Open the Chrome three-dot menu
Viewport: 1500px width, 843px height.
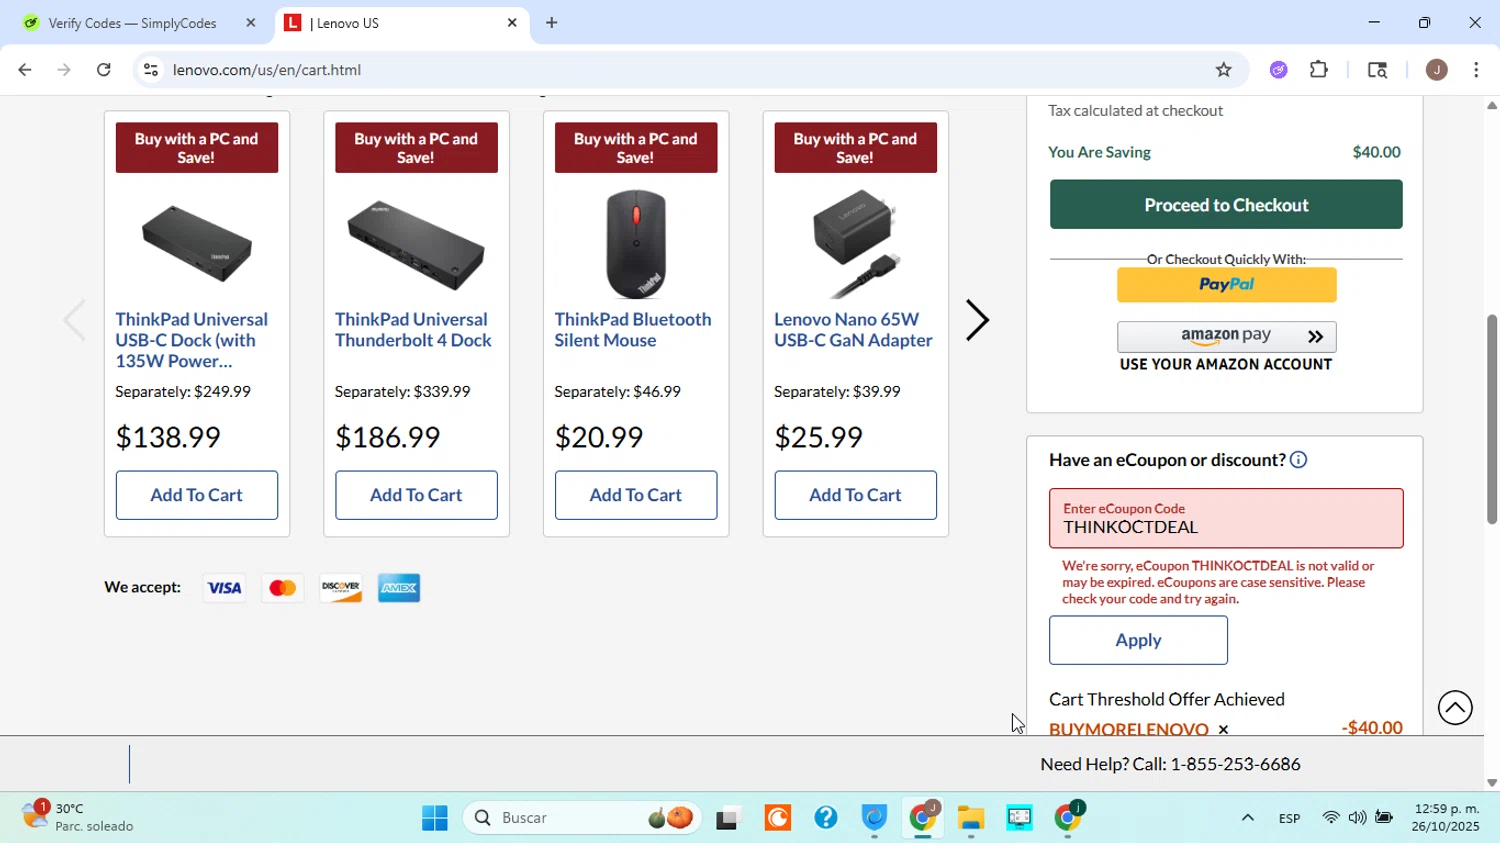(x=1476, y=70)
